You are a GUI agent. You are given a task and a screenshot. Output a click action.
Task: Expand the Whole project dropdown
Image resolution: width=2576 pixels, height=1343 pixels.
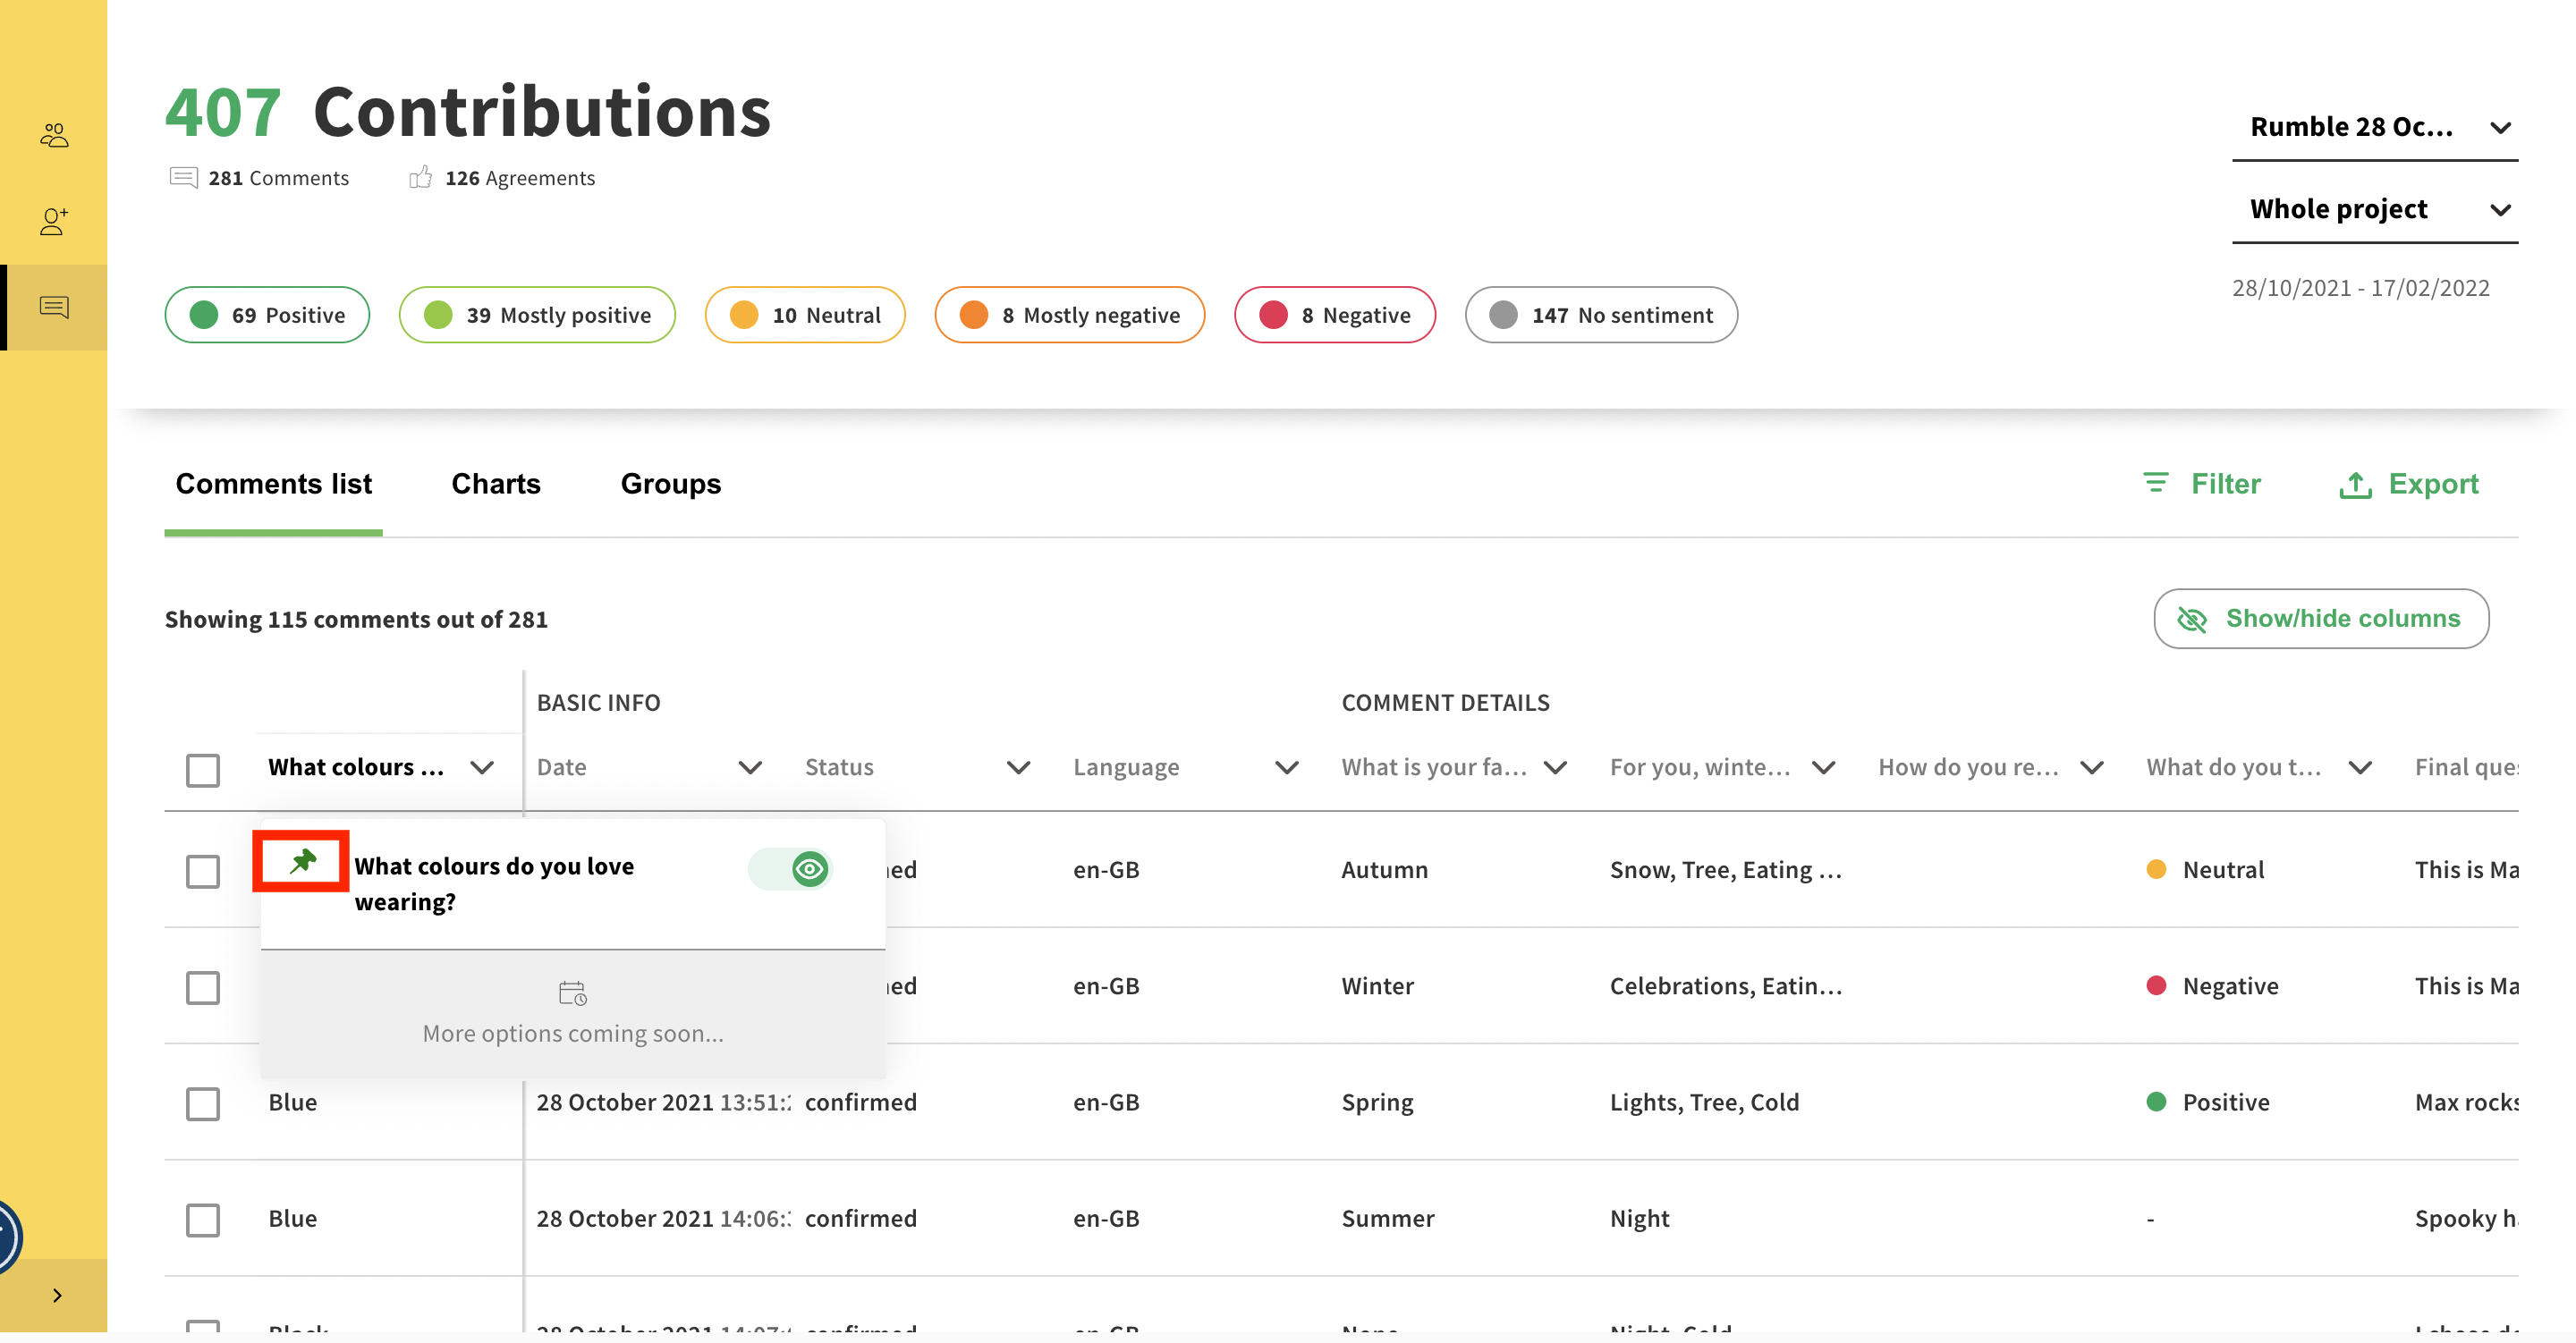tap(2374, 209)
